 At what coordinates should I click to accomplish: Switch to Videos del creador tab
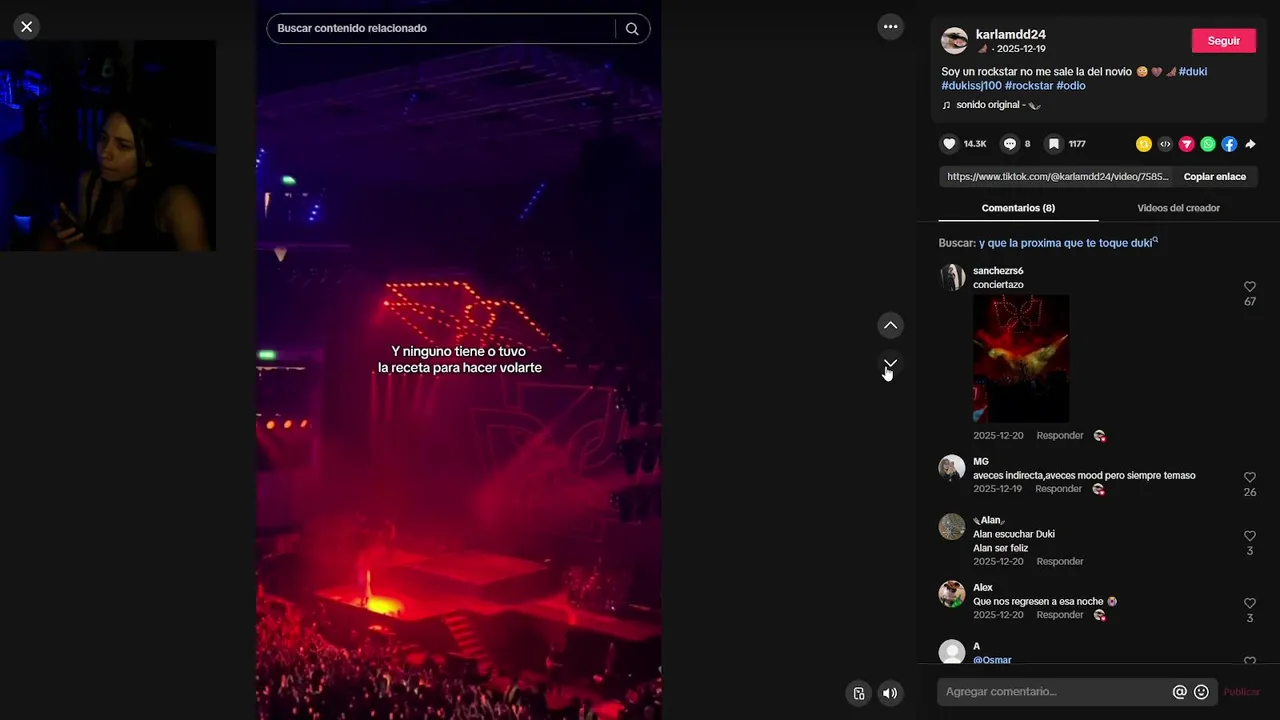point(1178,208)
